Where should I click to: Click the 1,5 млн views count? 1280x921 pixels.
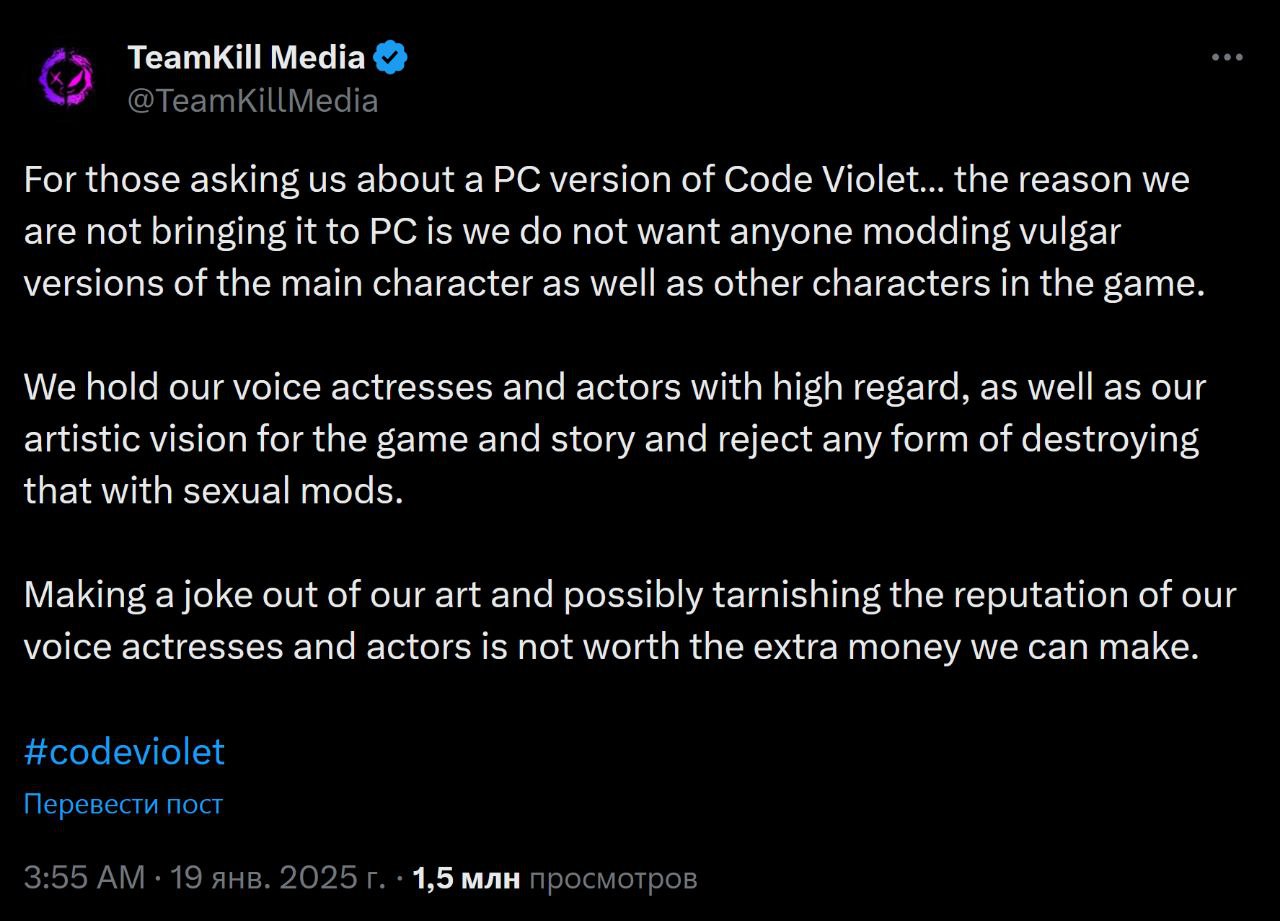(466, 878)
